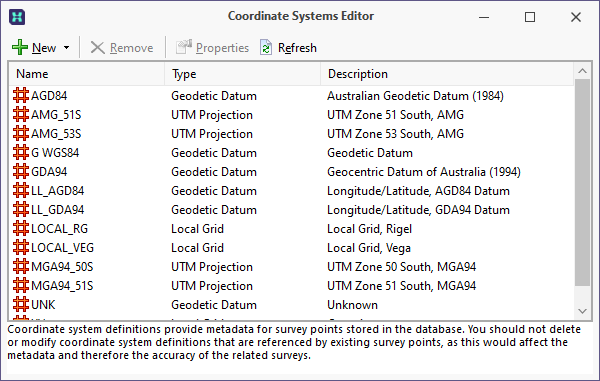Select the G WGS84 name entry
600x381 pixels.
(x=55, y=153)
